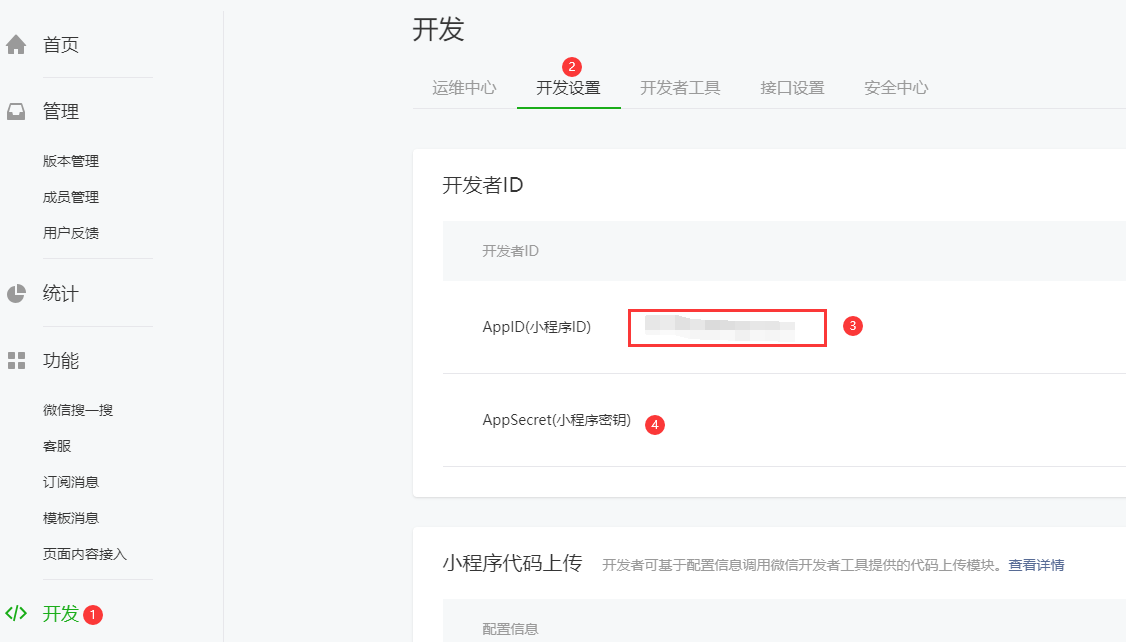This screenshot has height=642, width=1126.
Task: Open 模板消息 in the sidebar
Action: click(x=71, y=517)
